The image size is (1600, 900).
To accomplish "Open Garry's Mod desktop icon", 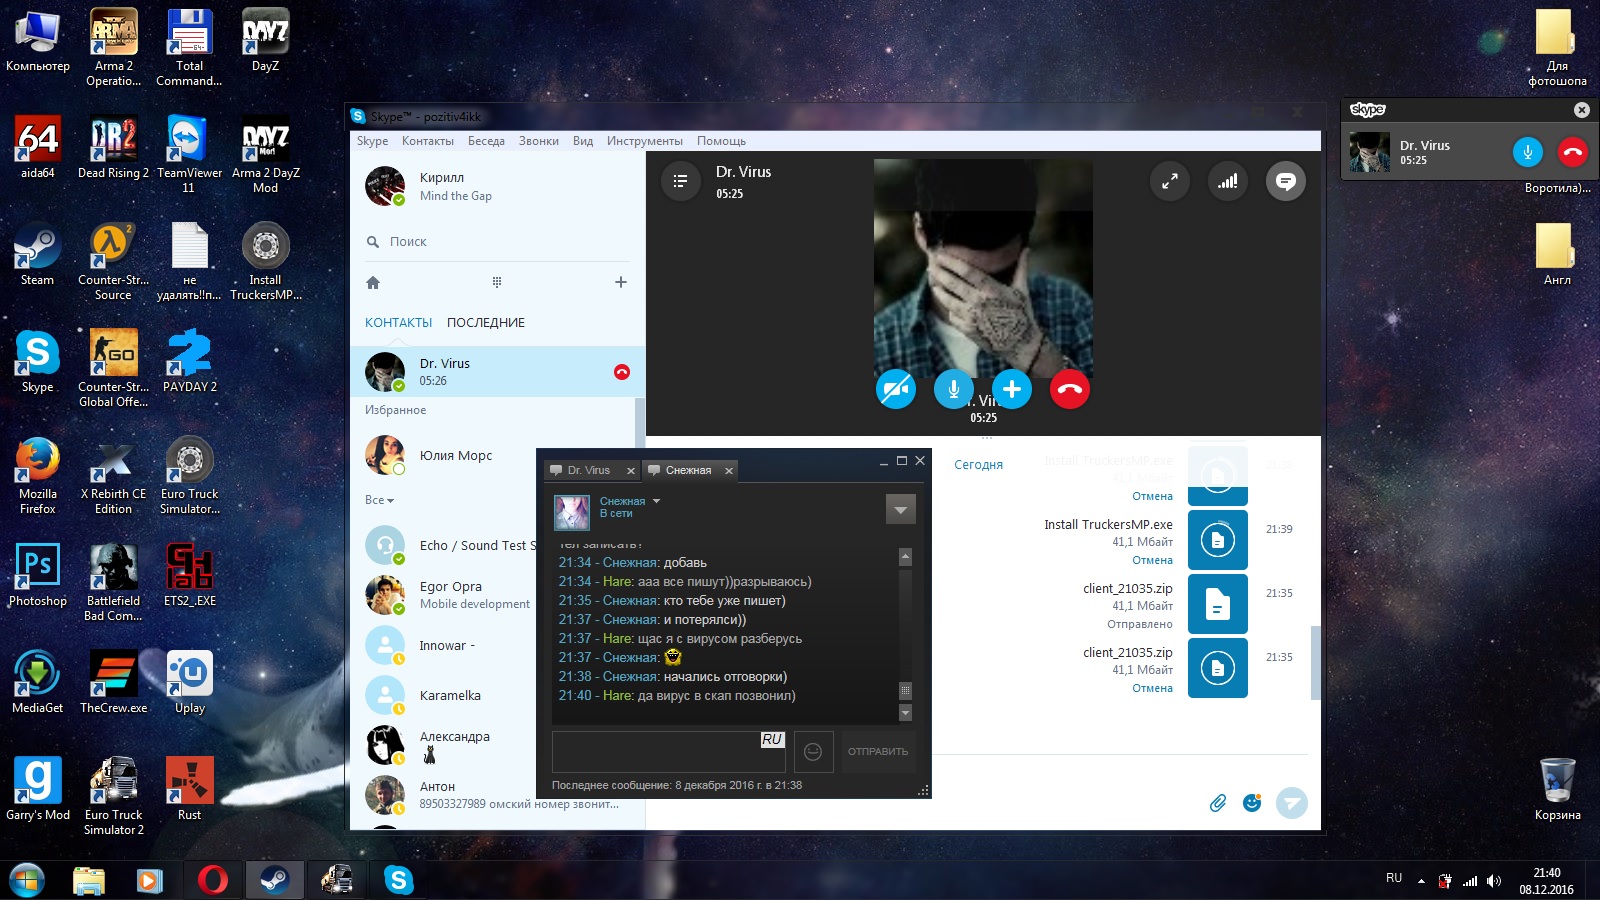I will [x=37, y=788].
